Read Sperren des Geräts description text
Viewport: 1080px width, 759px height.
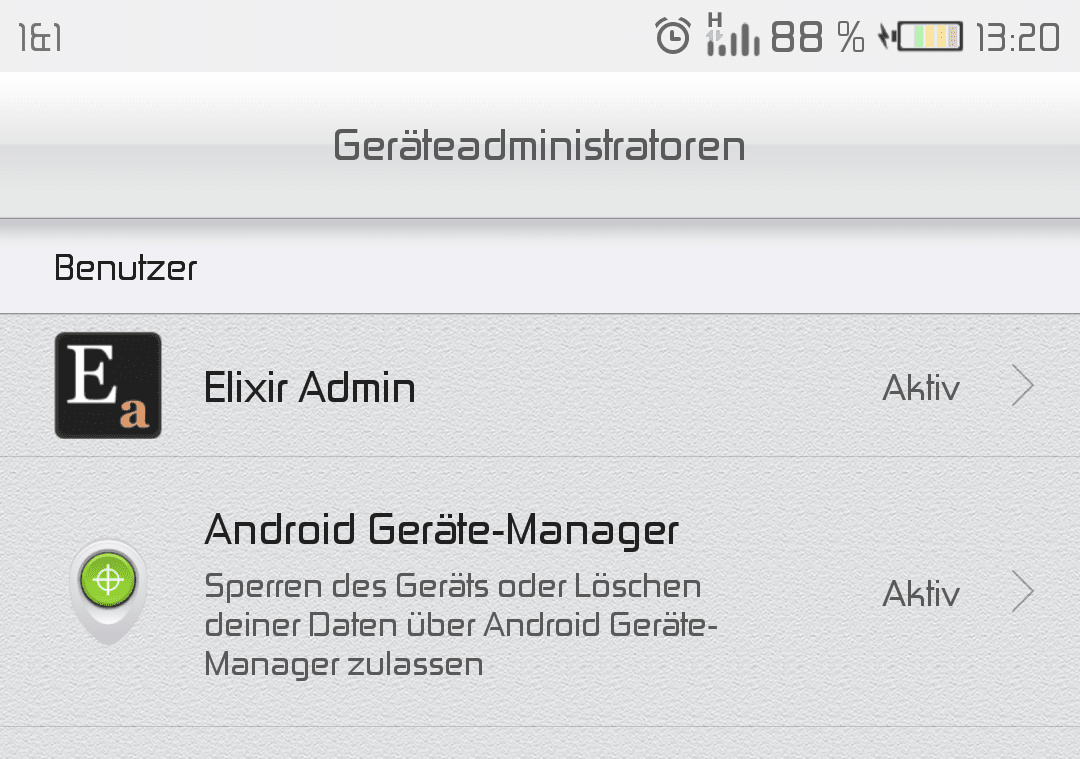[461, 625]
